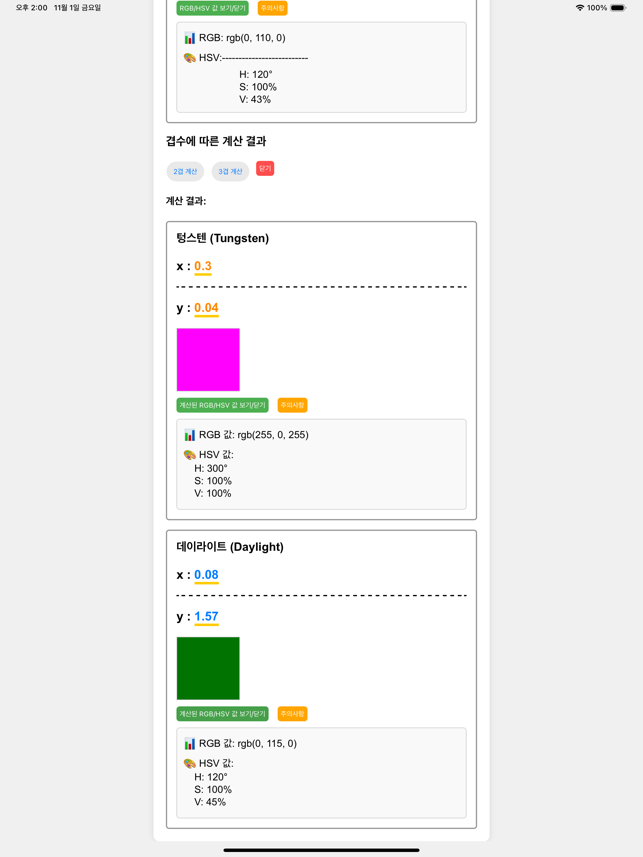Toggle the top green RGB/HSV 값 보기/닫기 button
This screenshot has height=857, width=643.
[212, 8]
